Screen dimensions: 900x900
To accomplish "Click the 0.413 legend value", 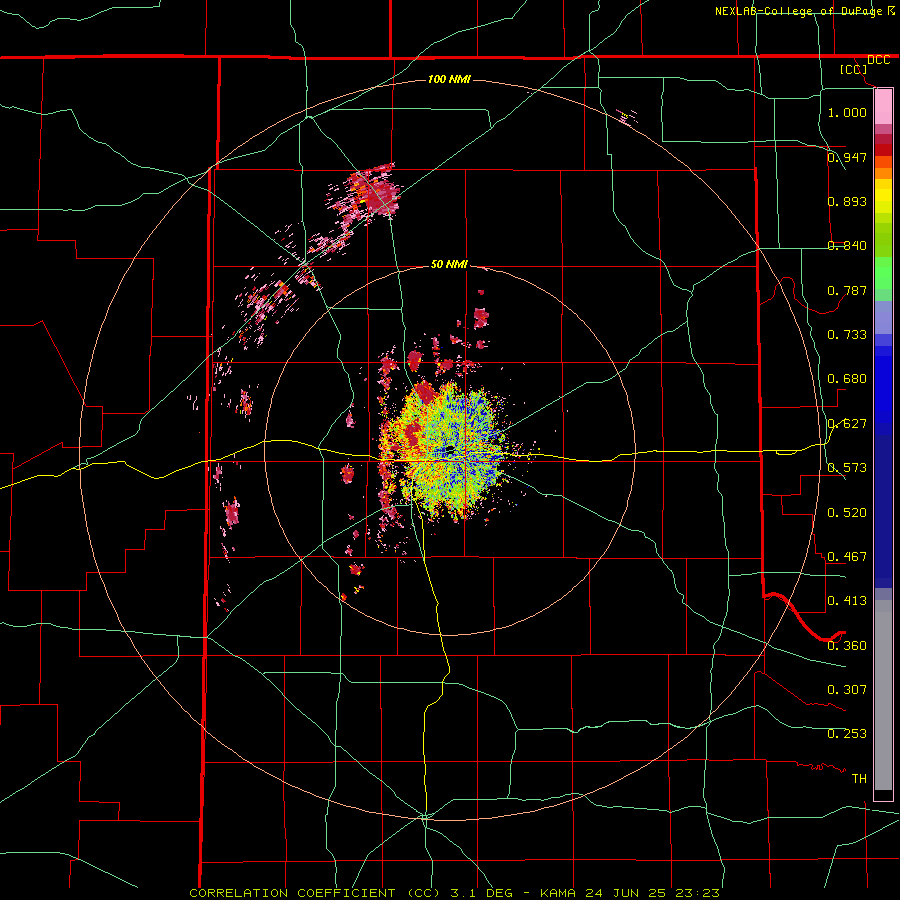I will 847,601.
